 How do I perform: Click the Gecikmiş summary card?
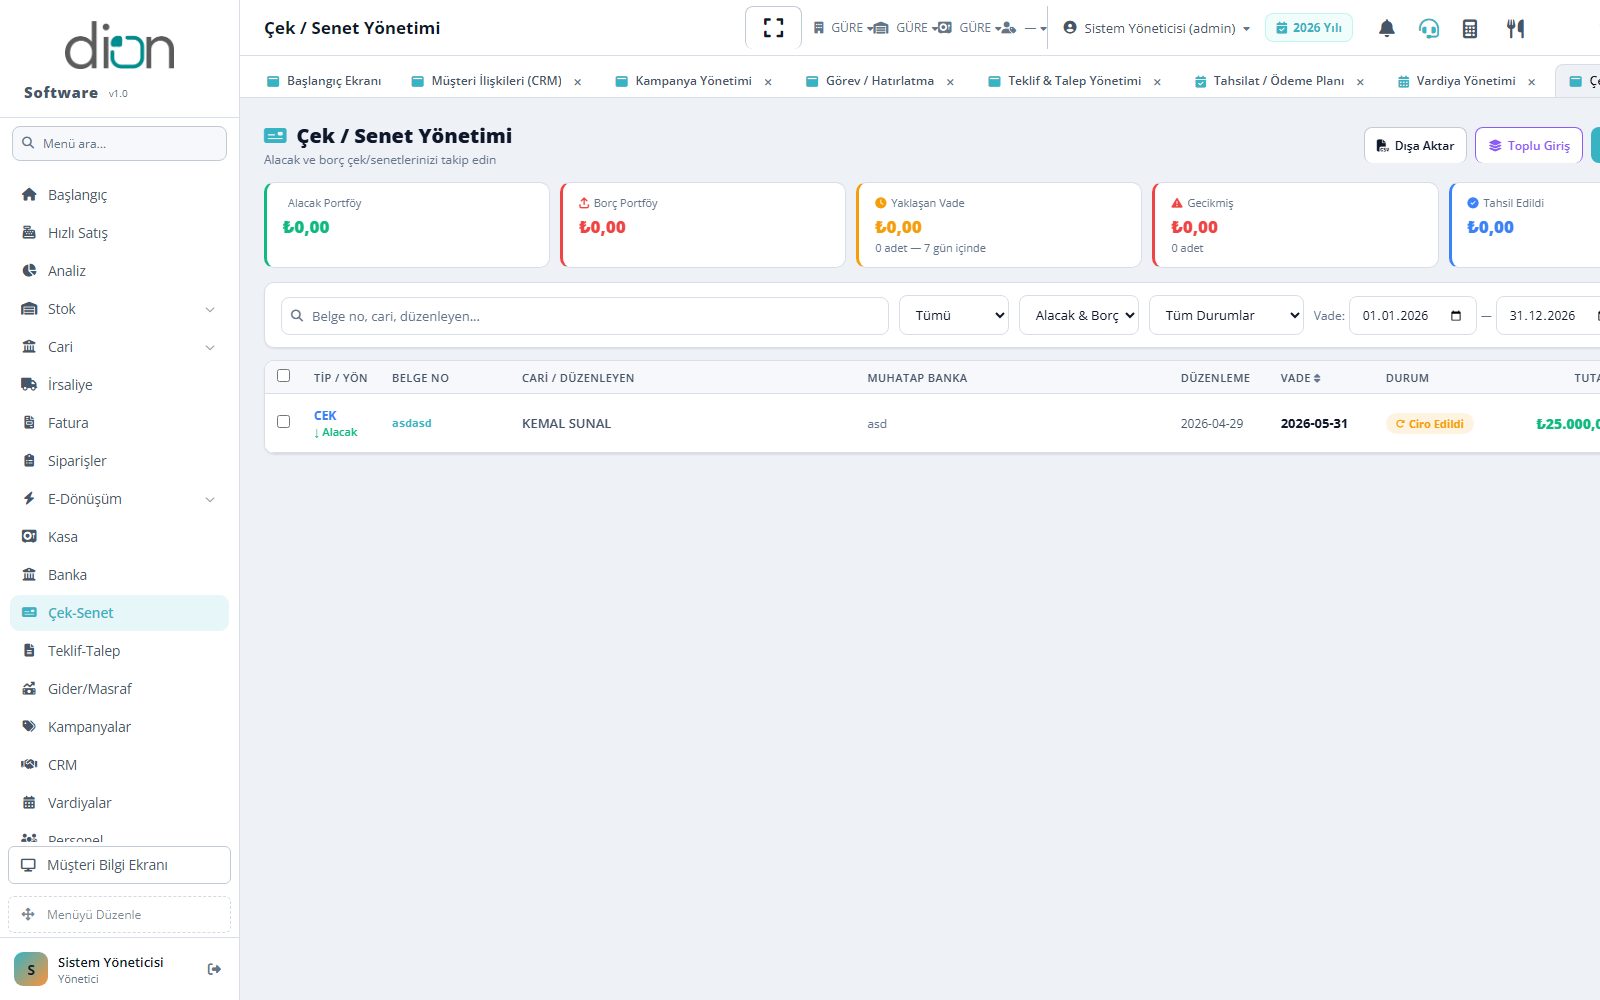[x=1295, y=225]
